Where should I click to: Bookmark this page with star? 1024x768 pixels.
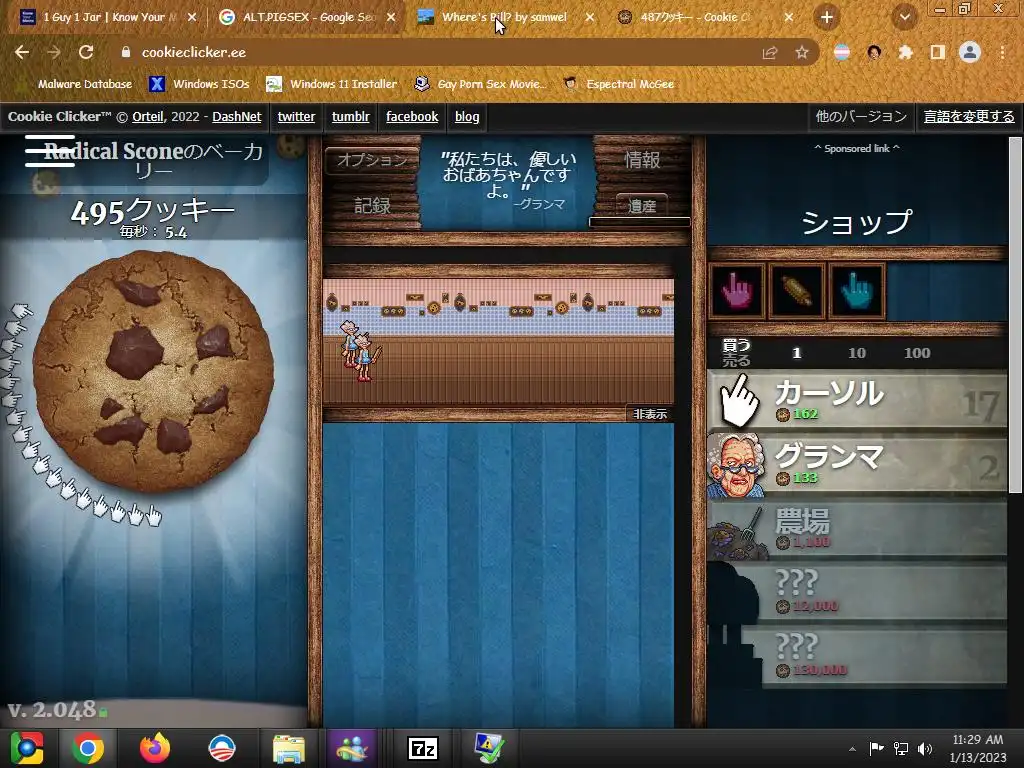pyautogui.click(x=802, y=53)
